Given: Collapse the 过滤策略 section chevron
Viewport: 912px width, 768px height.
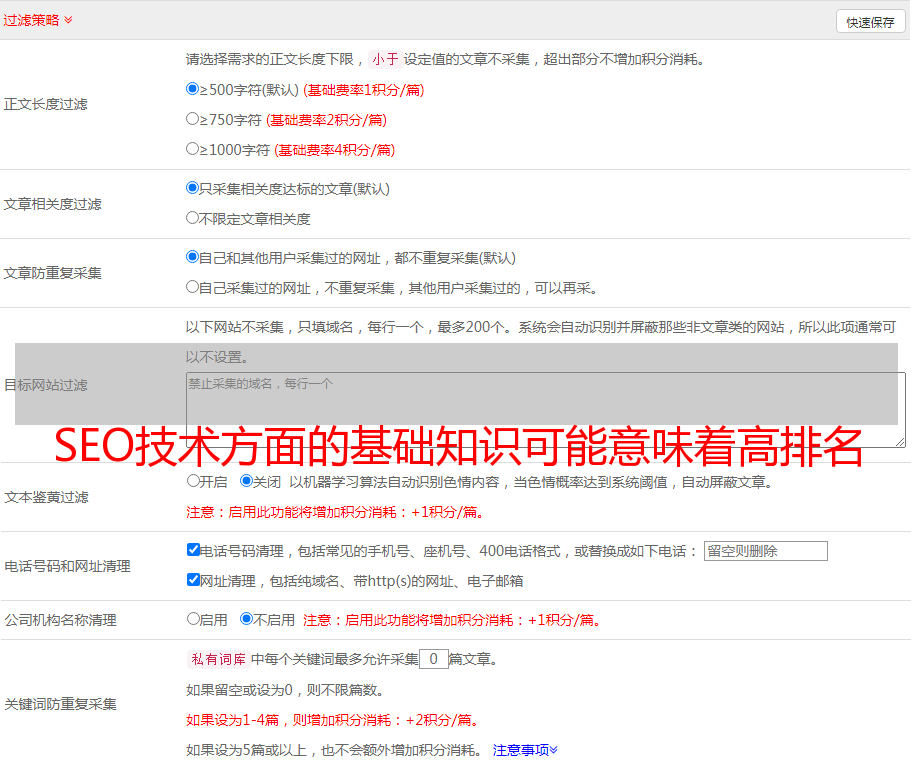Looking at the screenshot, I should tap(68, 20).
